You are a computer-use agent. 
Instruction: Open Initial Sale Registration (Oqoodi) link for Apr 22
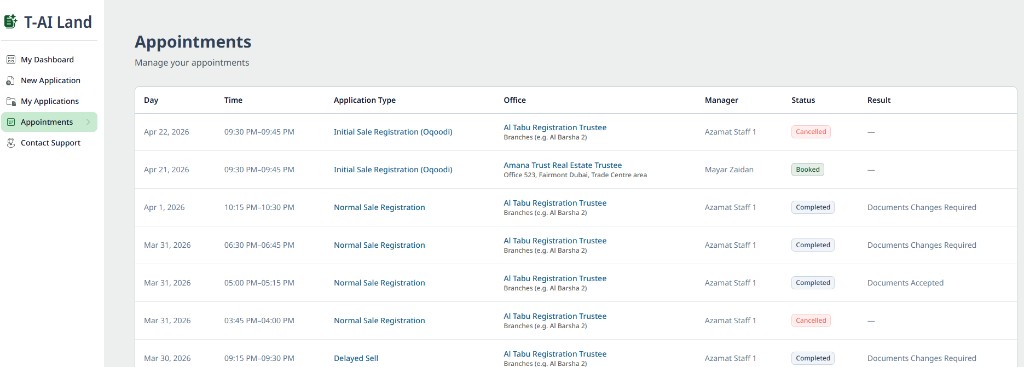(392, 132)
